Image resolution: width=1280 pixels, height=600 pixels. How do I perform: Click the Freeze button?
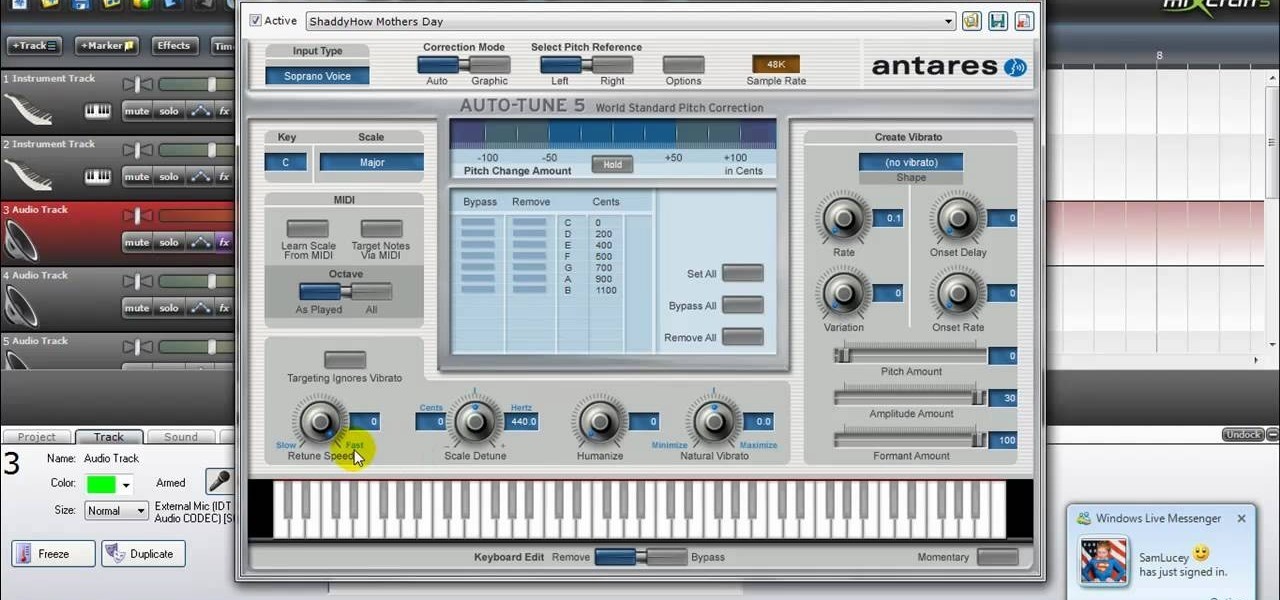pyautogui.click(x=54, y=553)
